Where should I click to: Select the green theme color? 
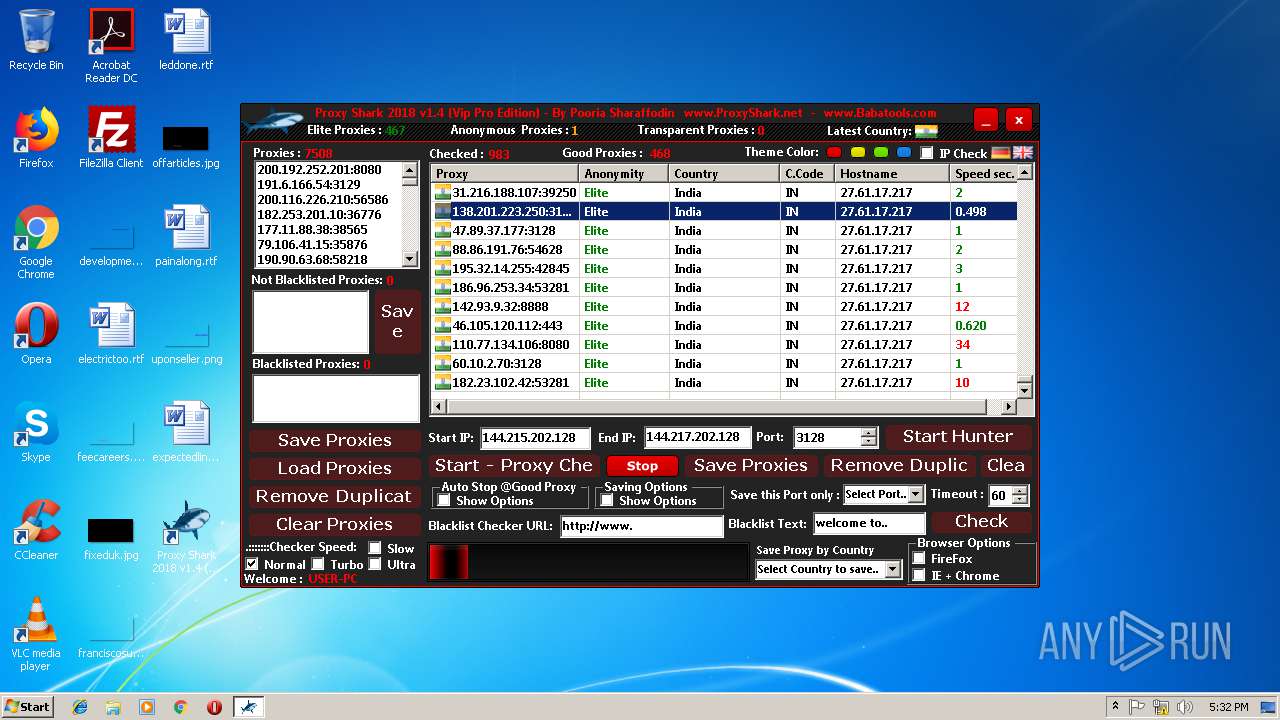click(881, 152)
